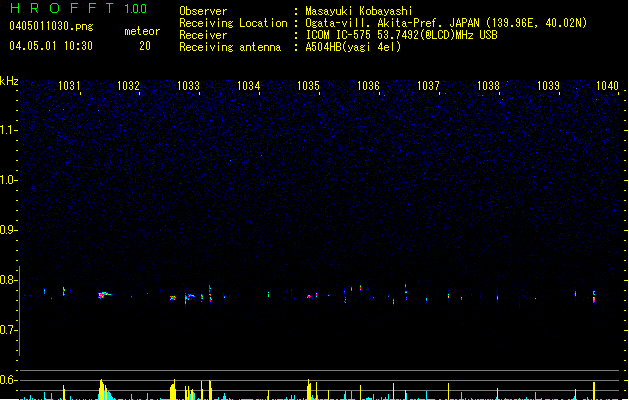629x400 pixels.
Task: Click the 1040 time axis marker
Action: click(607, 85)
